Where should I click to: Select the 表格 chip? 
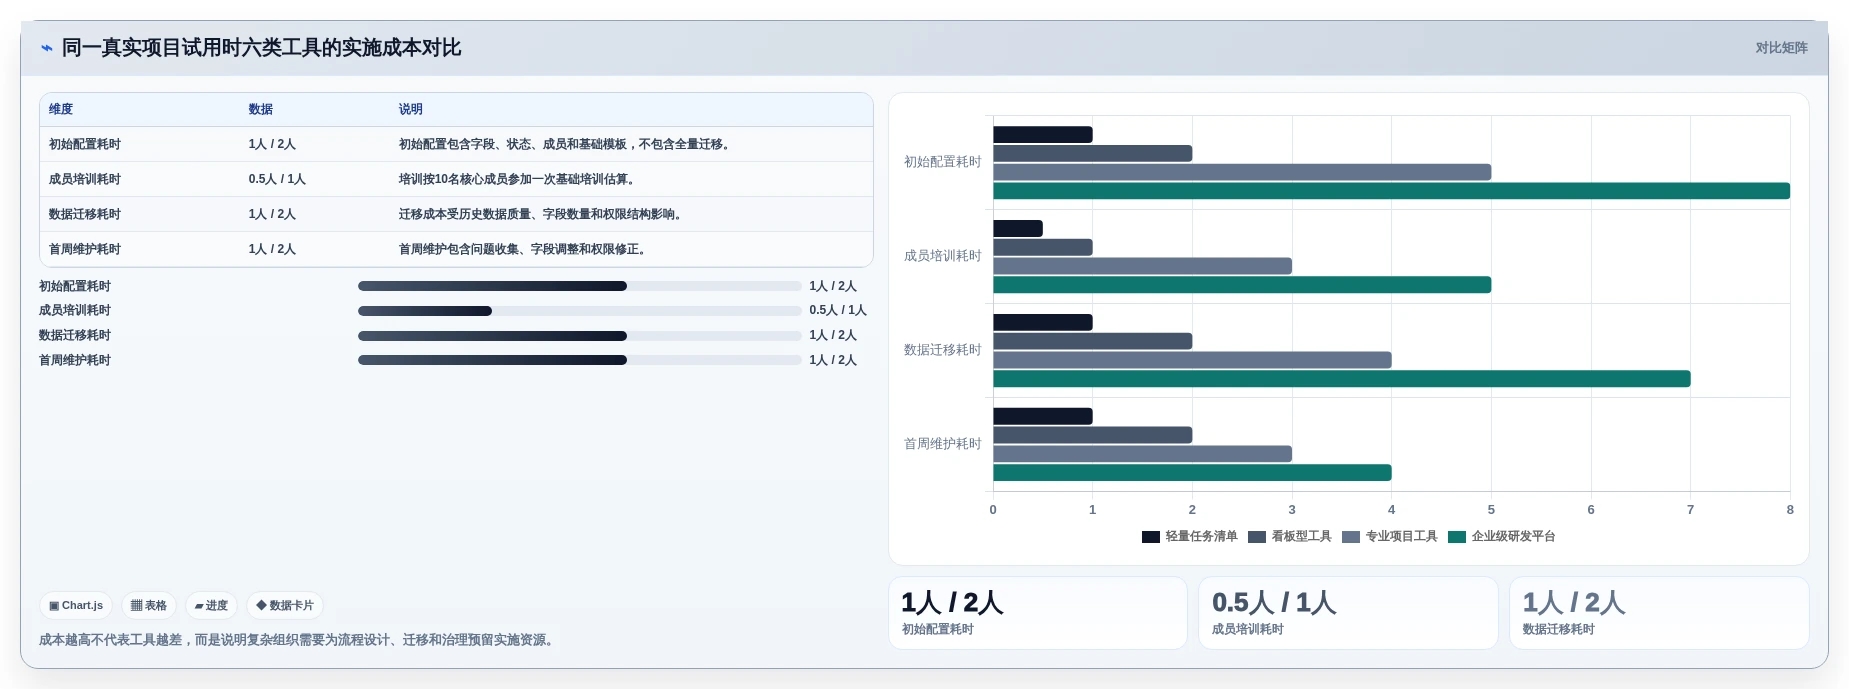click(149, 605)
